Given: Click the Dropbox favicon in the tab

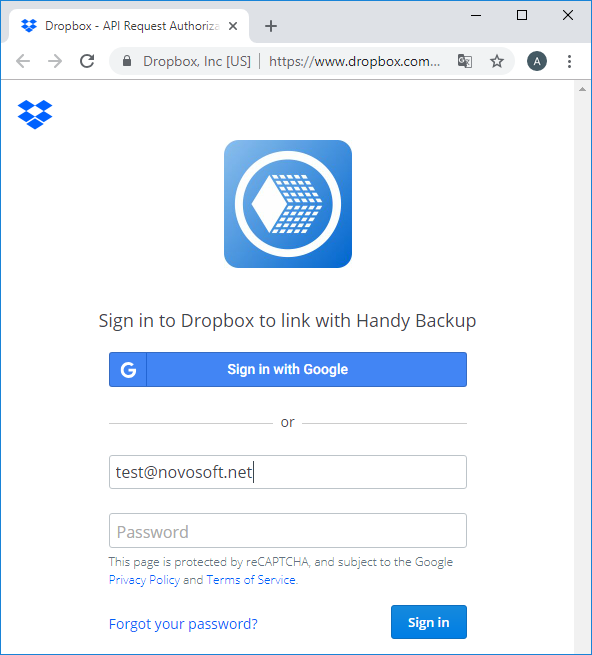Looking at the screenshot, I should click(x=29, y=26).
